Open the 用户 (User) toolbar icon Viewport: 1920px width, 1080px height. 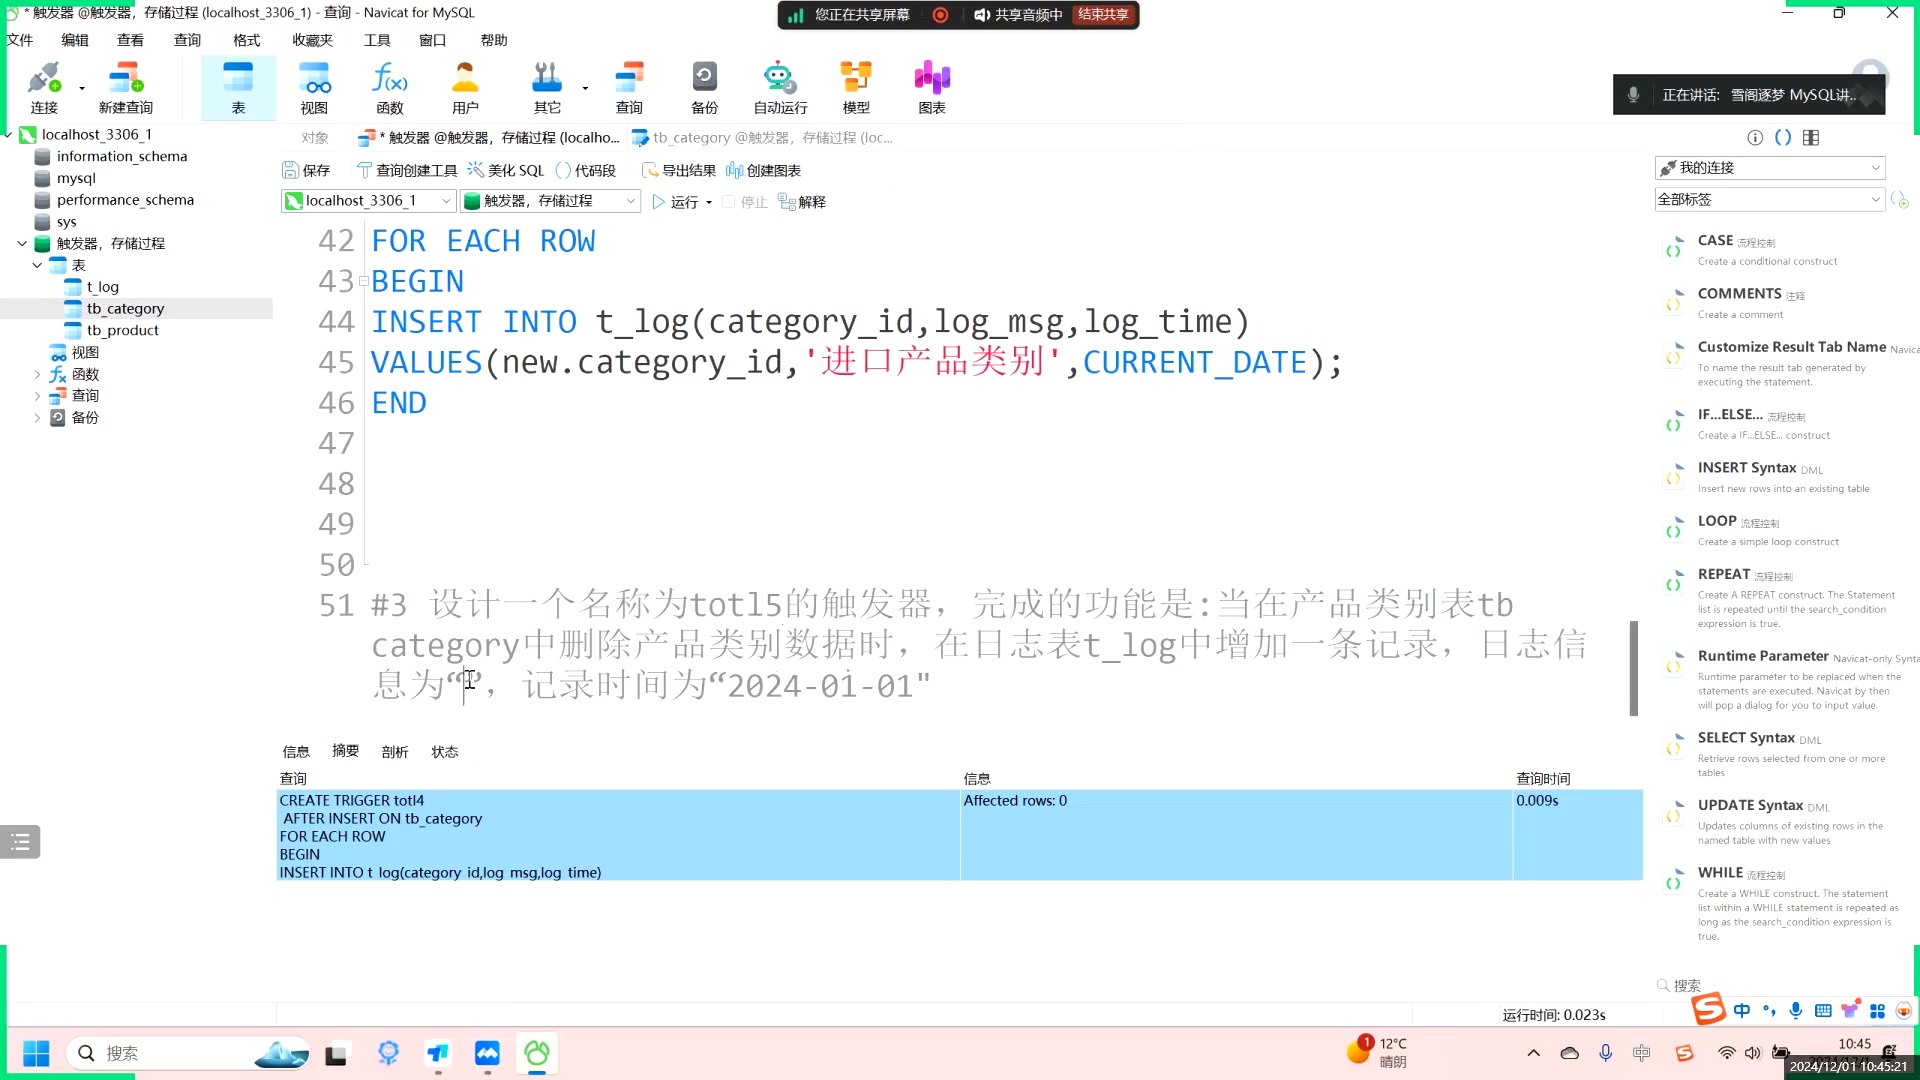tap(465, 87)
